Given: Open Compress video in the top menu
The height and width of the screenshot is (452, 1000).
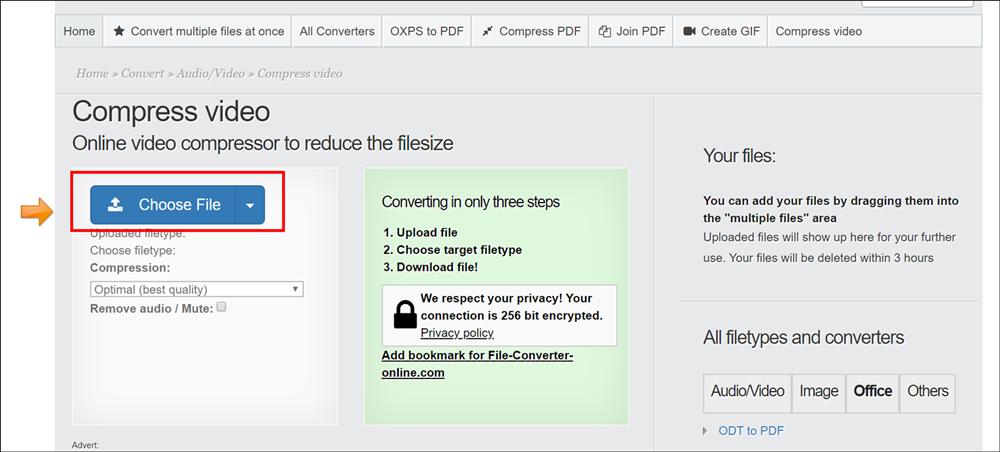Looking at the screenshot, I should (x=818, y=31).
